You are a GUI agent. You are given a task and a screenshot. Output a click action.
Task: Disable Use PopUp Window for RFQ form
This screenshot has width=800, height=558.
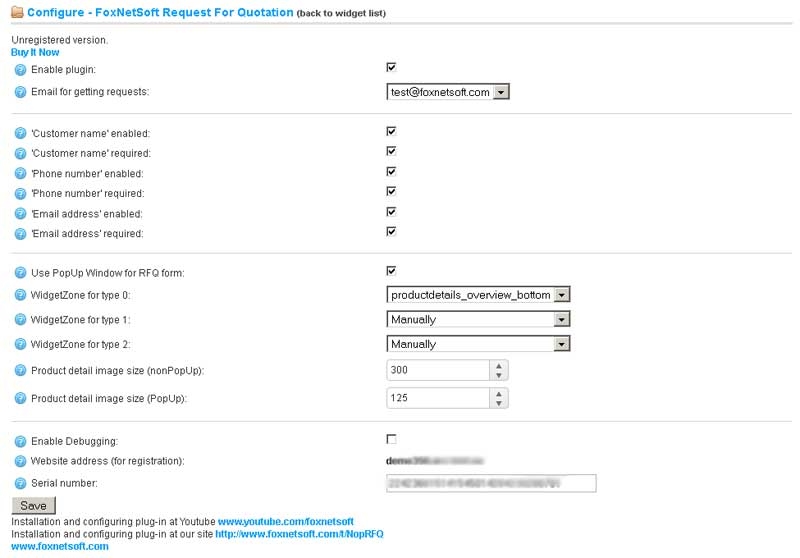(391, 271)
